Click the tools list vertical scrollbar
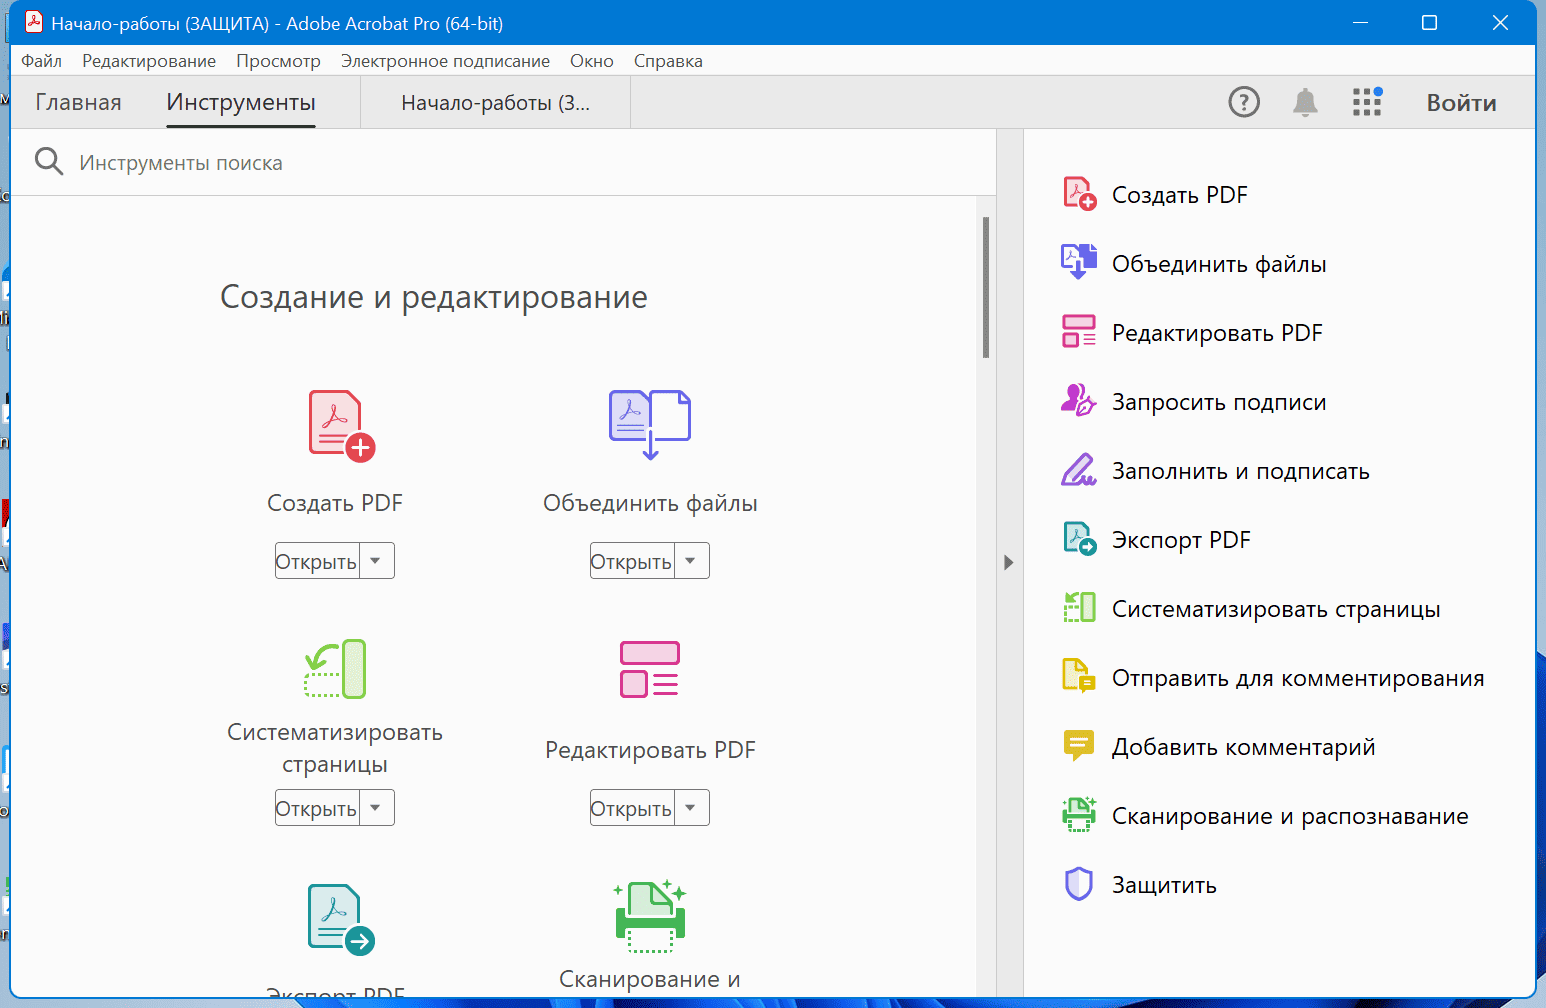 986,288
